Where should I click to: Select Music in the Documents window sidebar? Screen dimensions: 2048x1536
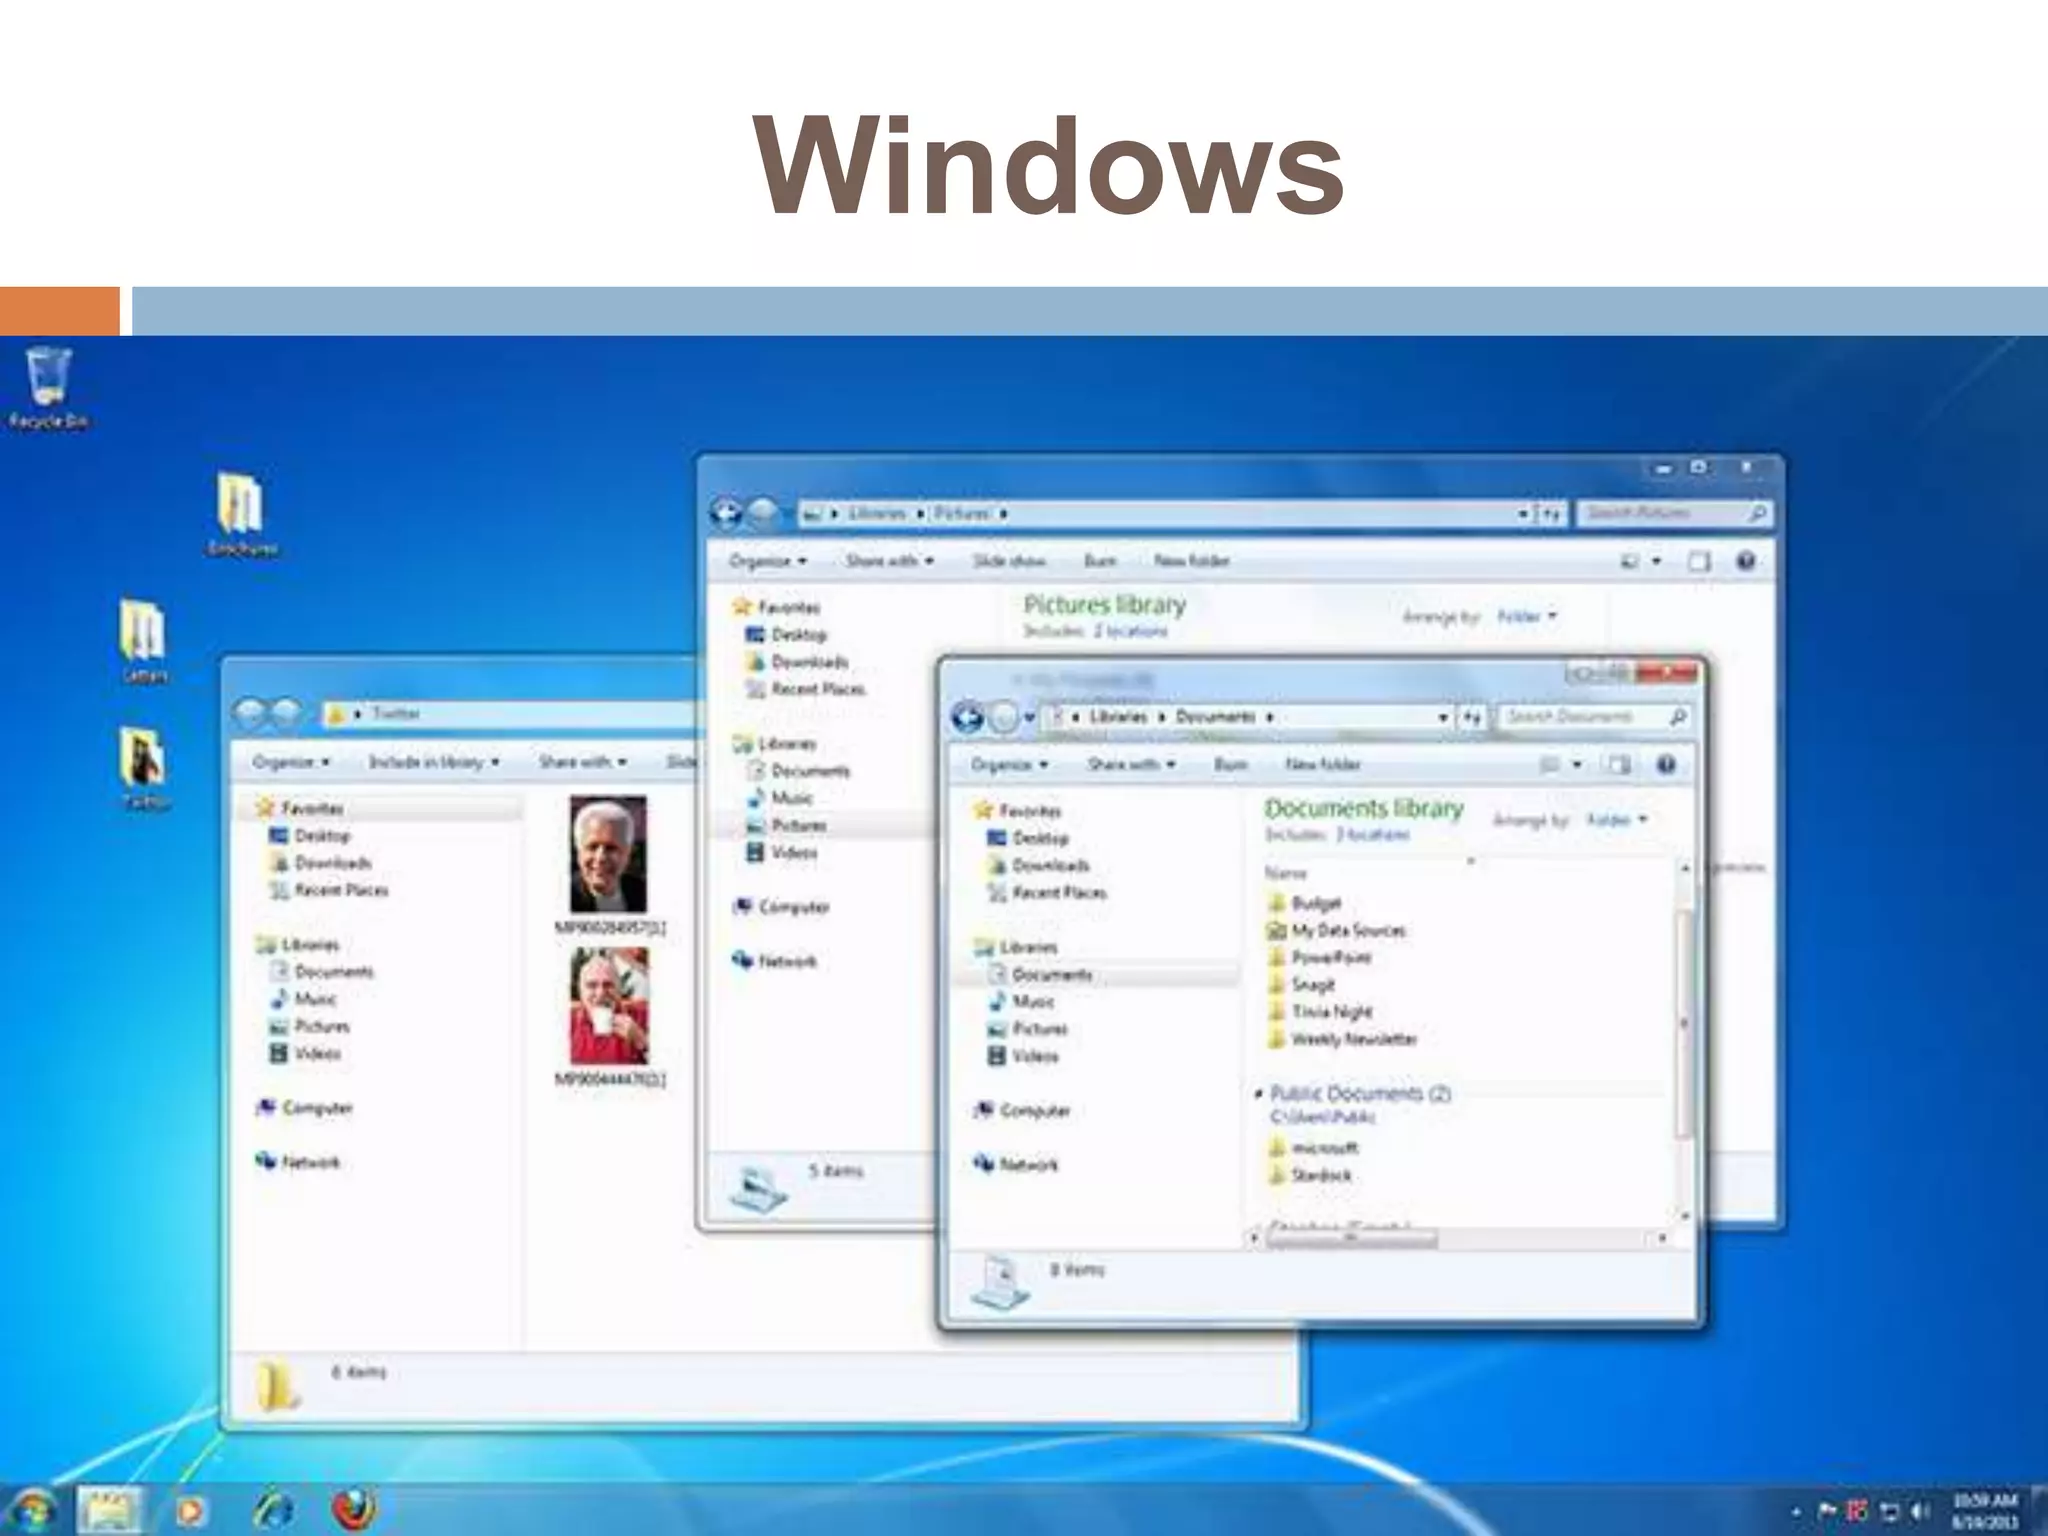click(x=1021, y=1002)
